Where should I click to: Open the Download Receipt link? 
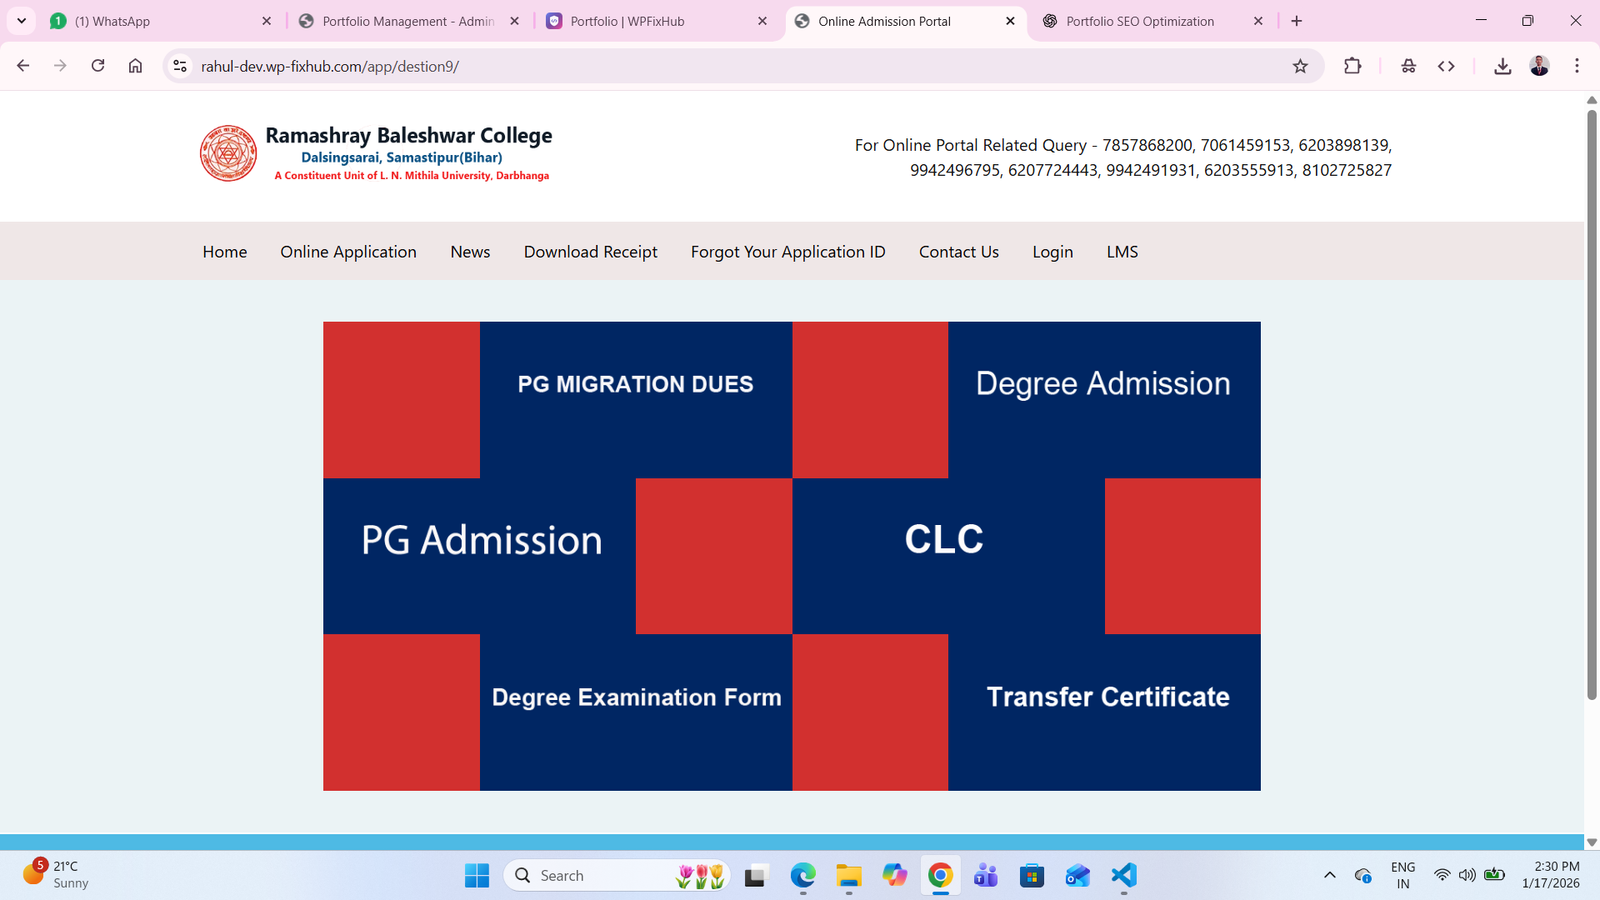click(x=590, y=251)
